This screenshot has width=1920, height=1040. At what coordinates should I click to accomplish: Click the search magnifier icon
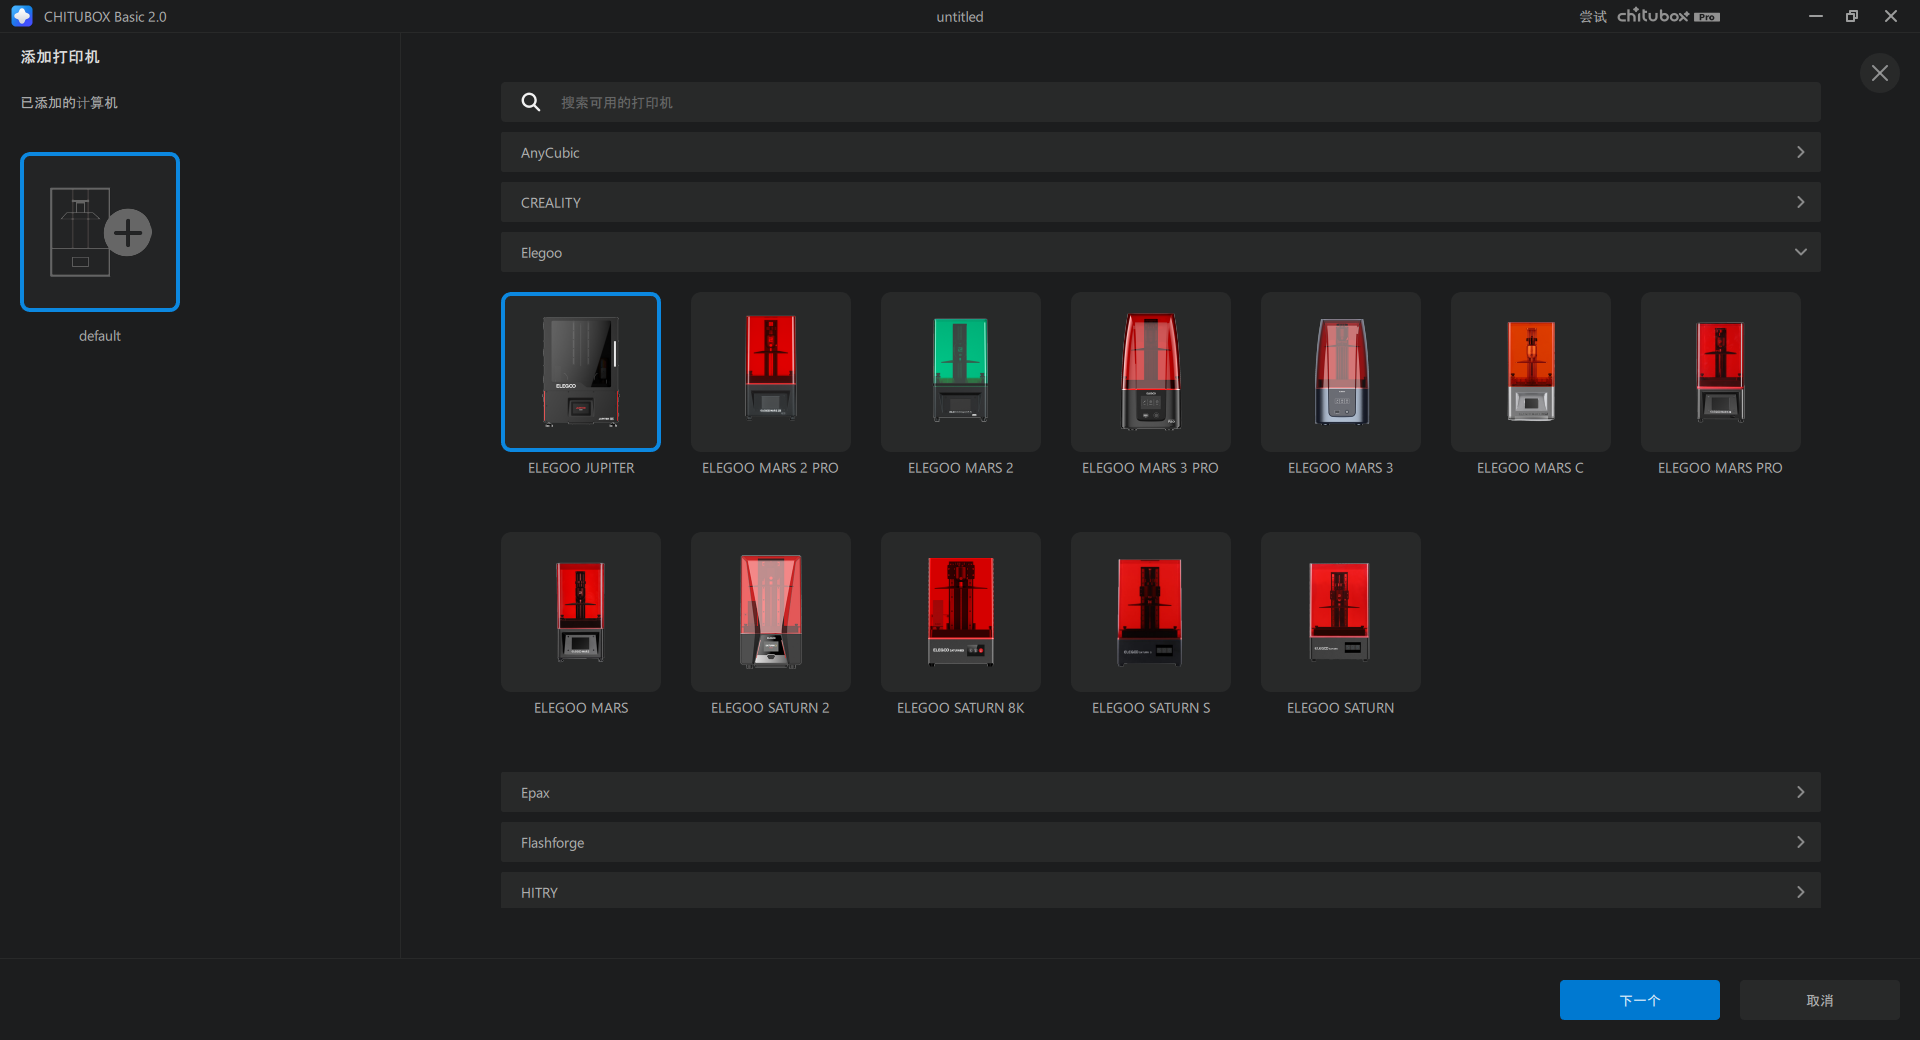[531, 102]
